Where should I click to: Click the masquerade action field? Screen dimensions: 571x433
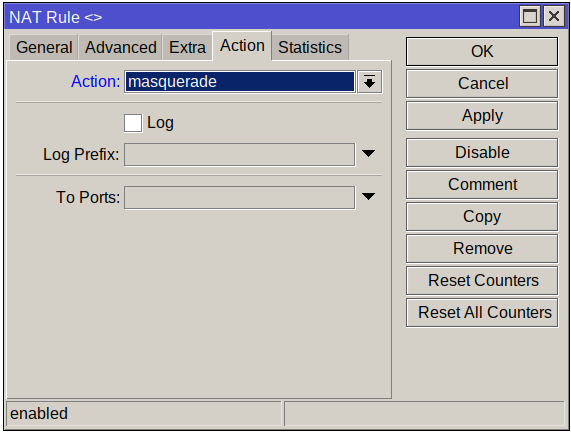[x=240, y=82]
